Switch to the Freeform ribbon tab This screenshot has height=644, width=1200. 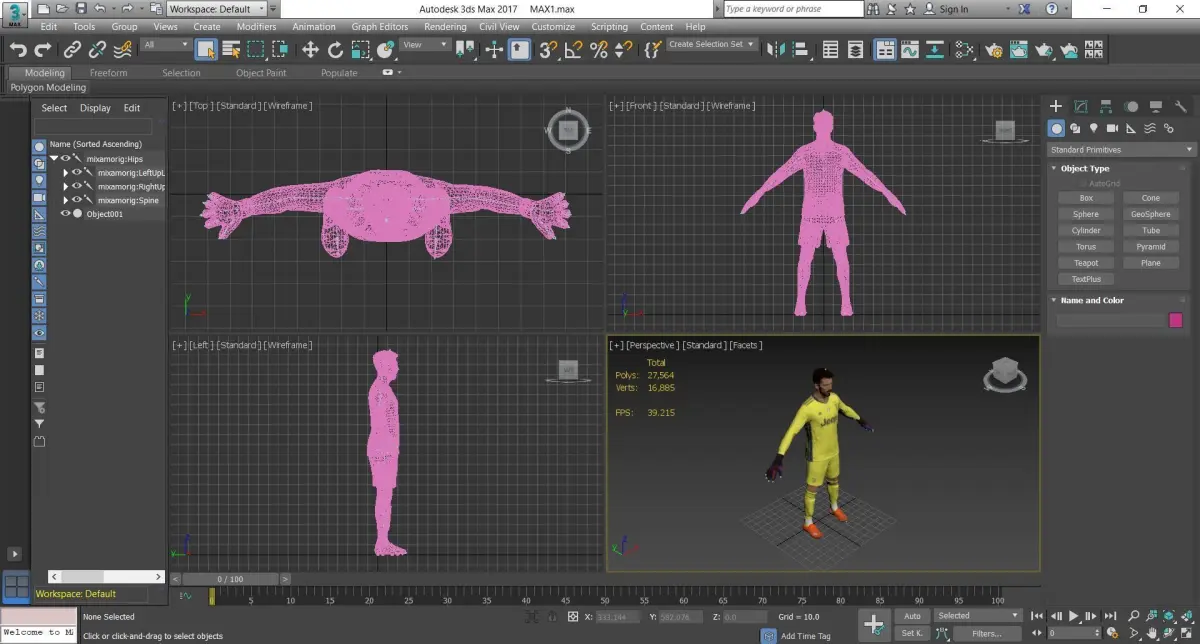coord(108,73)
